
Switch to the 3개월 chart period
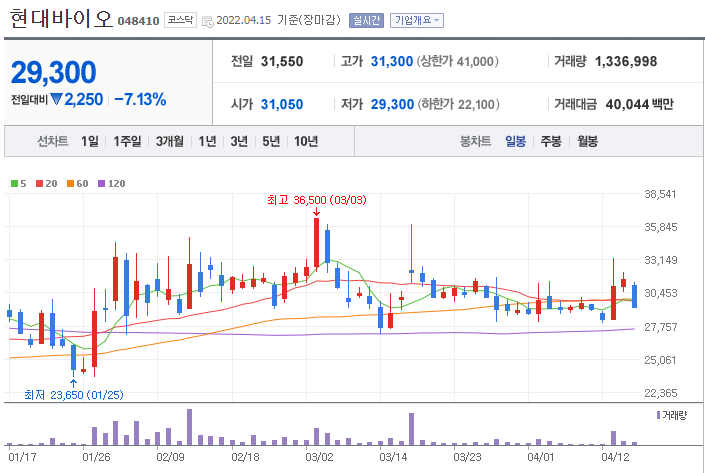coord(170,141)
